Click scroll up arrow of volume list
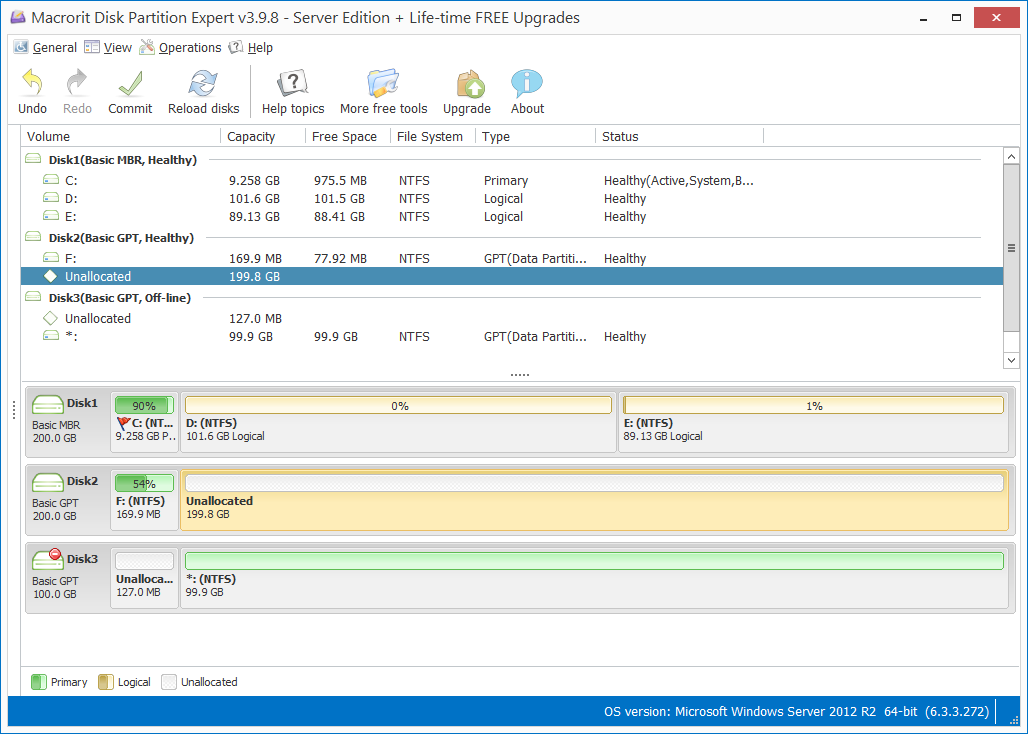The width and height of the screenshot is (1028, 734). coord(1011,156)
